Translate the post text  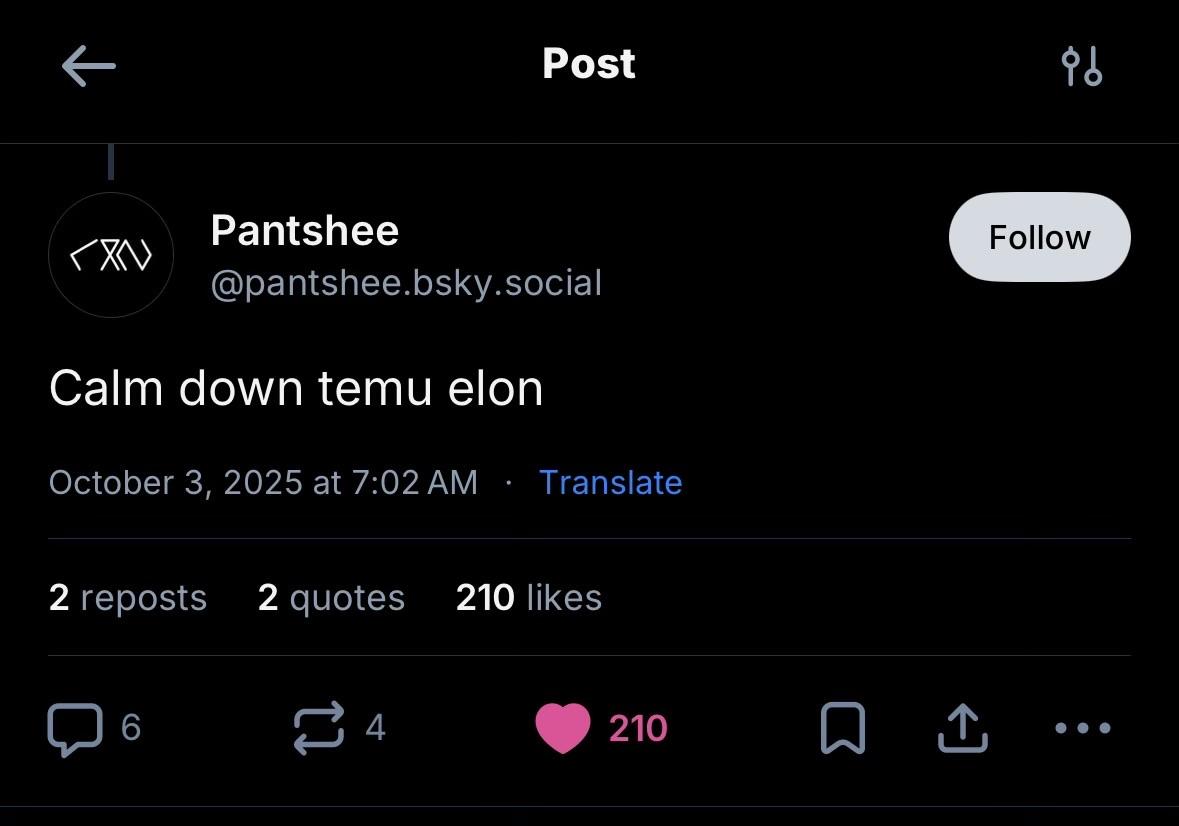tap(610, 482)
